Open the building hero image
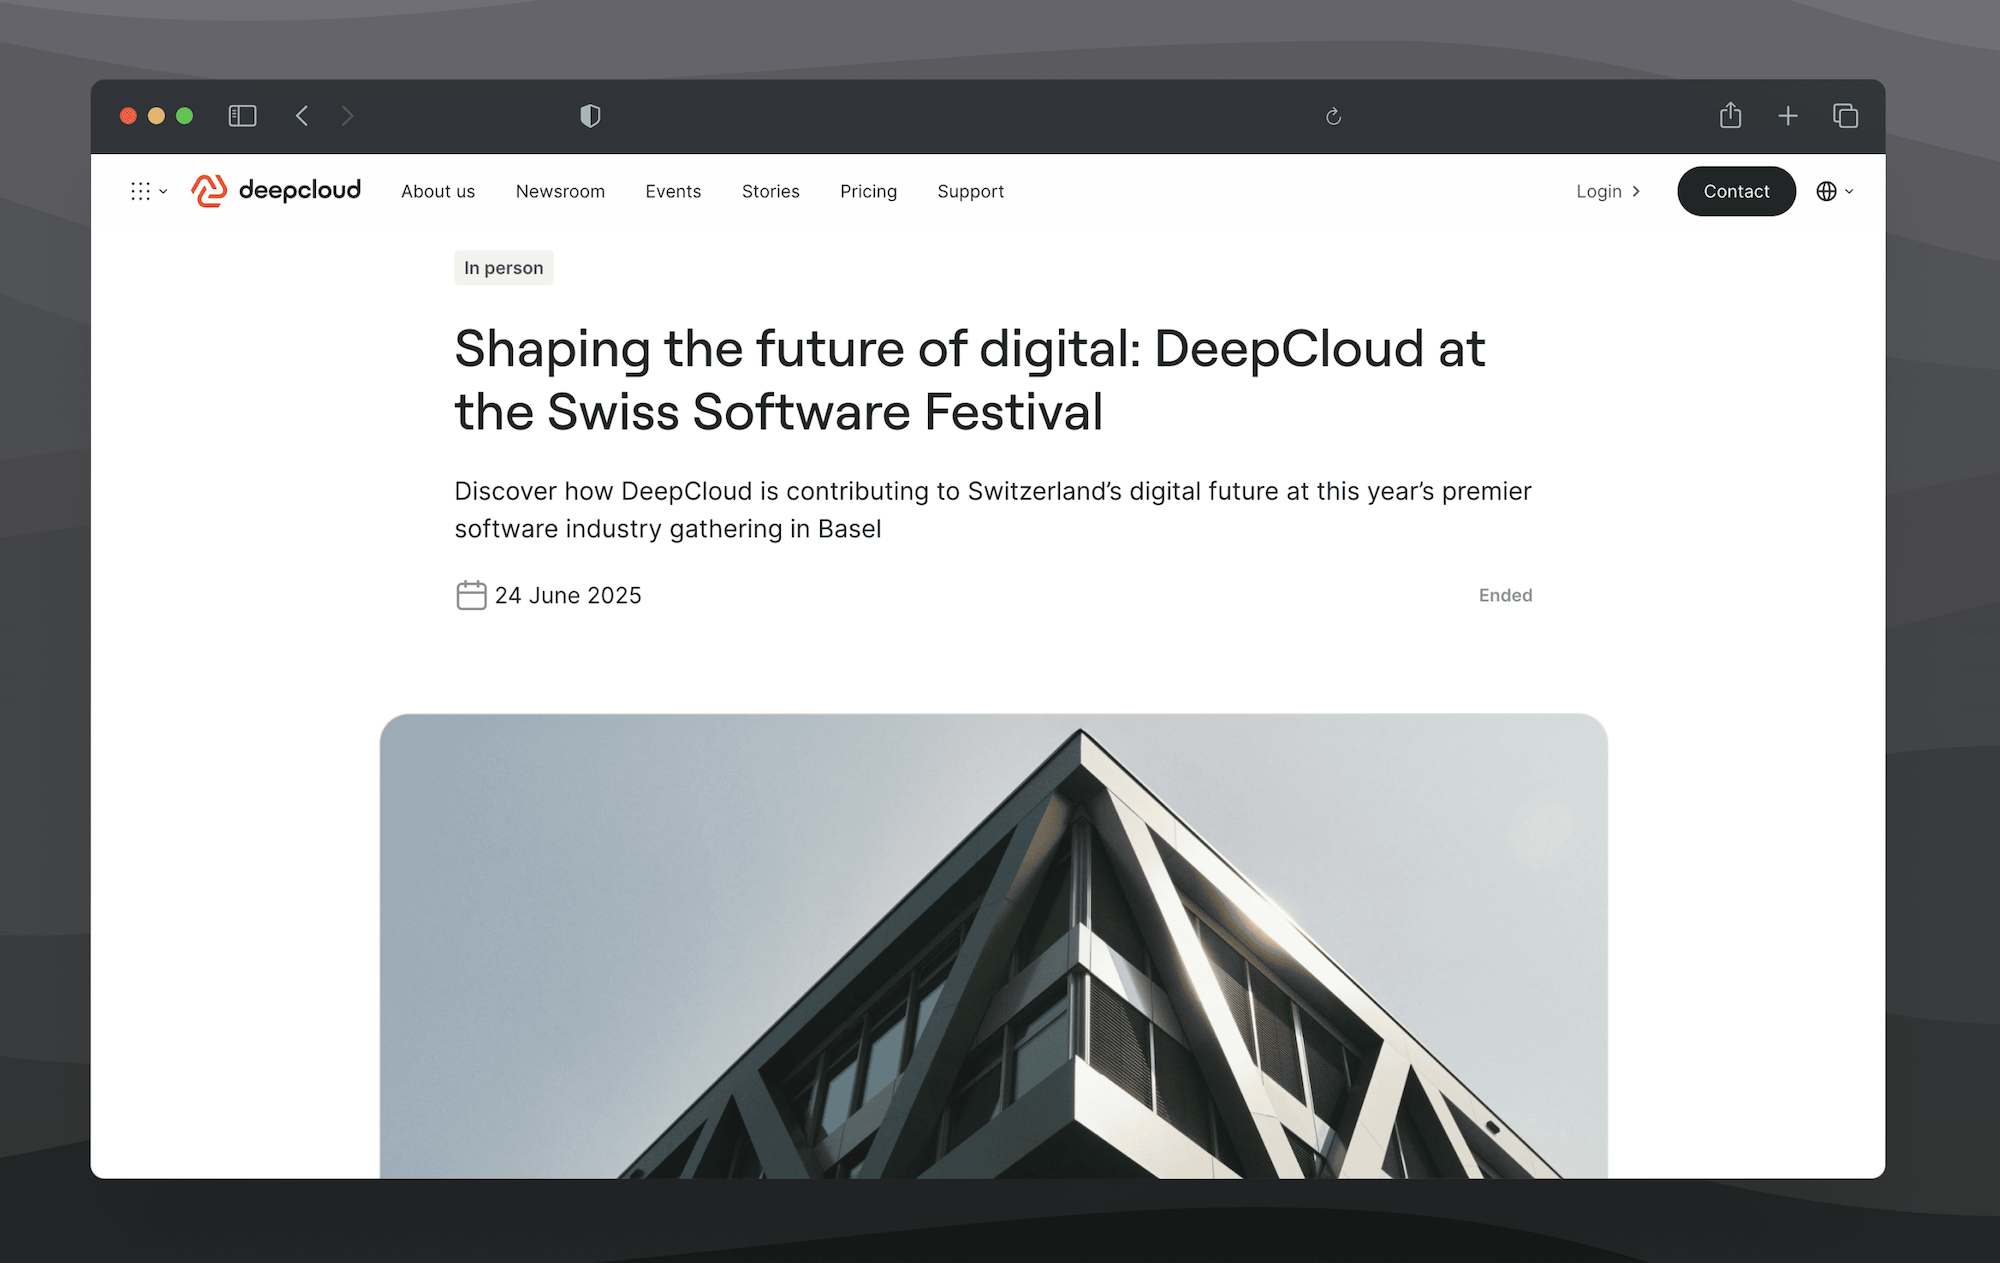 pos(993,945)
